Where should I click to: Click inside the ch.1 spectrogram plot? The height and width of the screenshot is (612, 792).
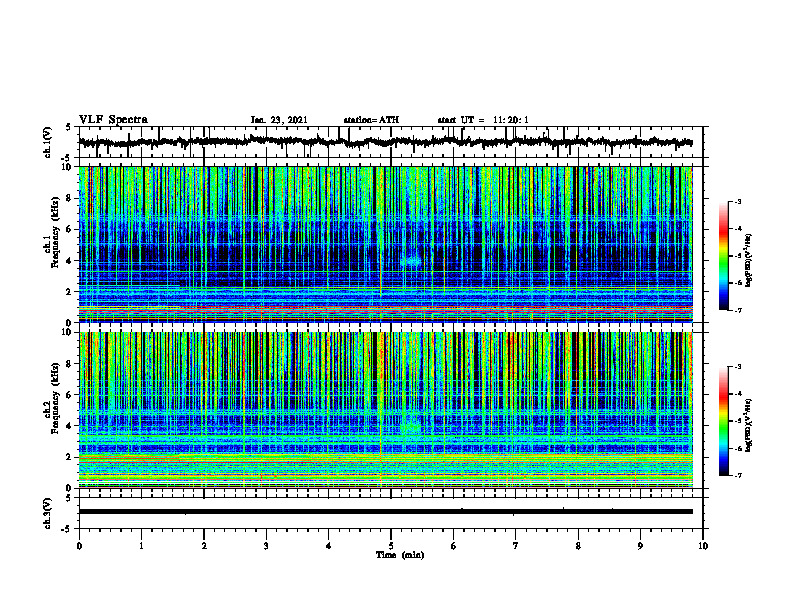point(386,244)
